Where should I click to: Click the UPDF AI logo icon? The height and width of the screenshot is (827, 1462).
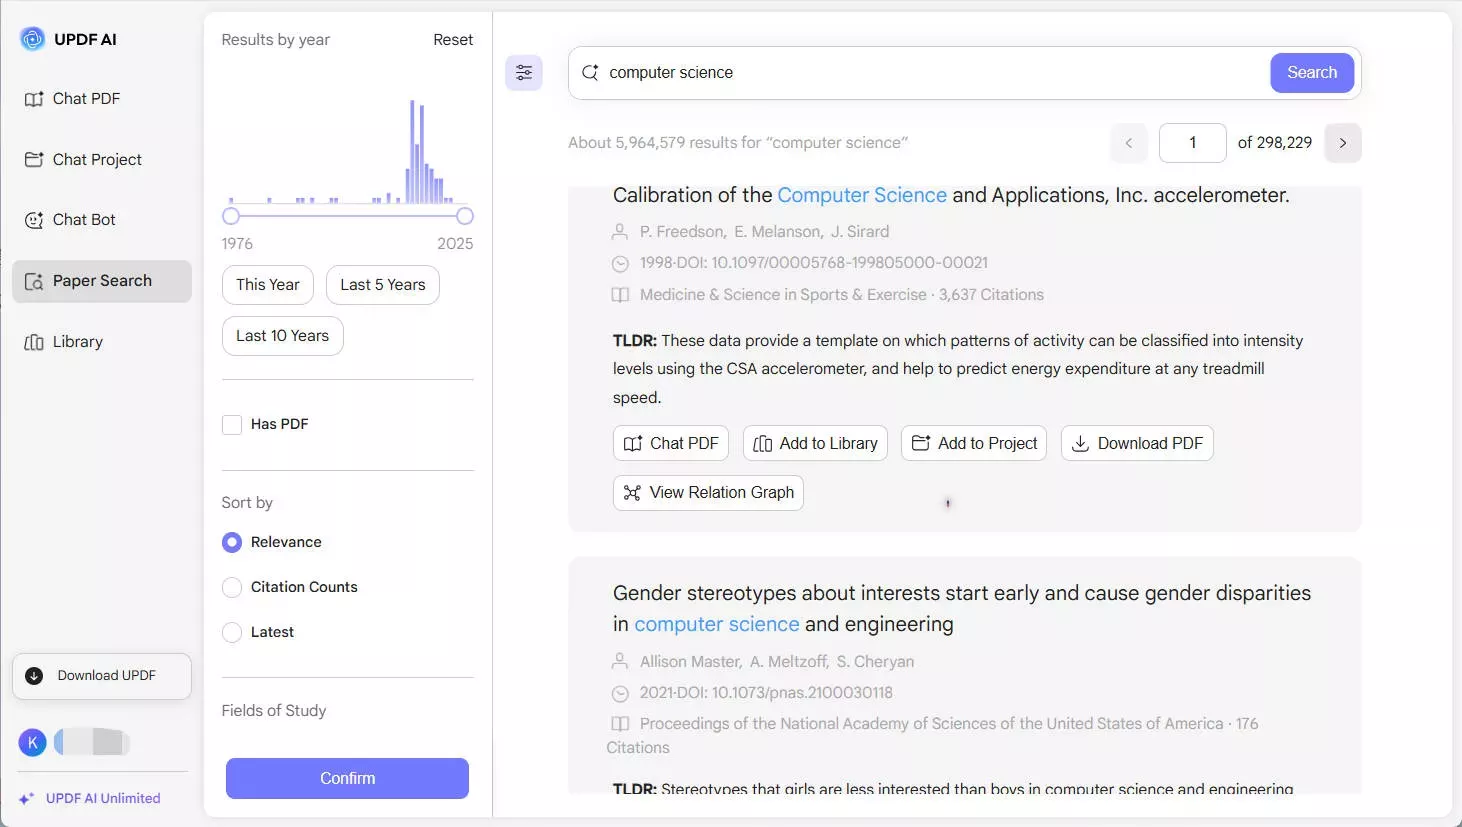pos(33,39)
